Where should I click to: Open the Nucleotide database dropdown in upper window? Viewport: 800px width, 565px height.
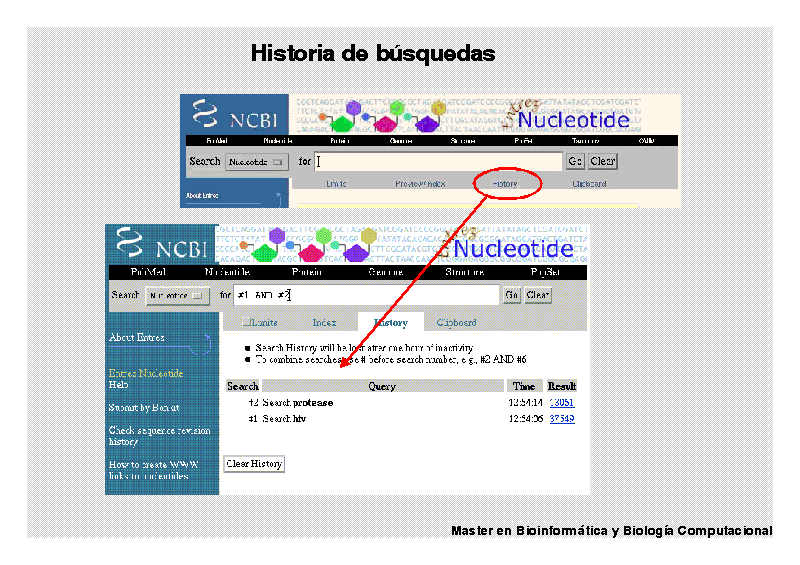(256, 161)
